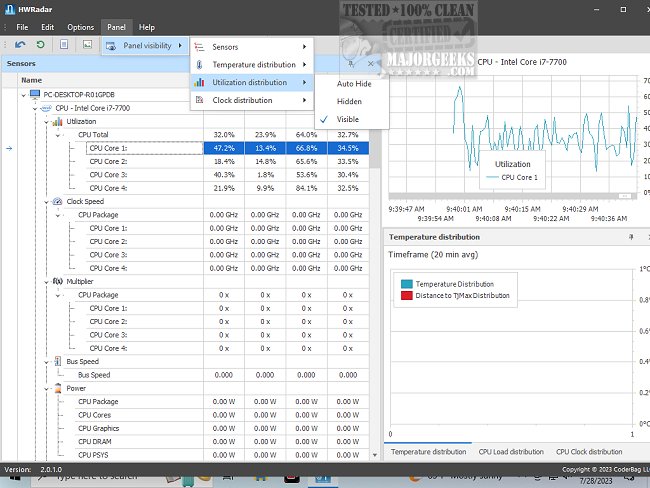The width and height of the screenshot is (650, 488).
Task: Set panel visibility to Hidden
Action: 349,101
